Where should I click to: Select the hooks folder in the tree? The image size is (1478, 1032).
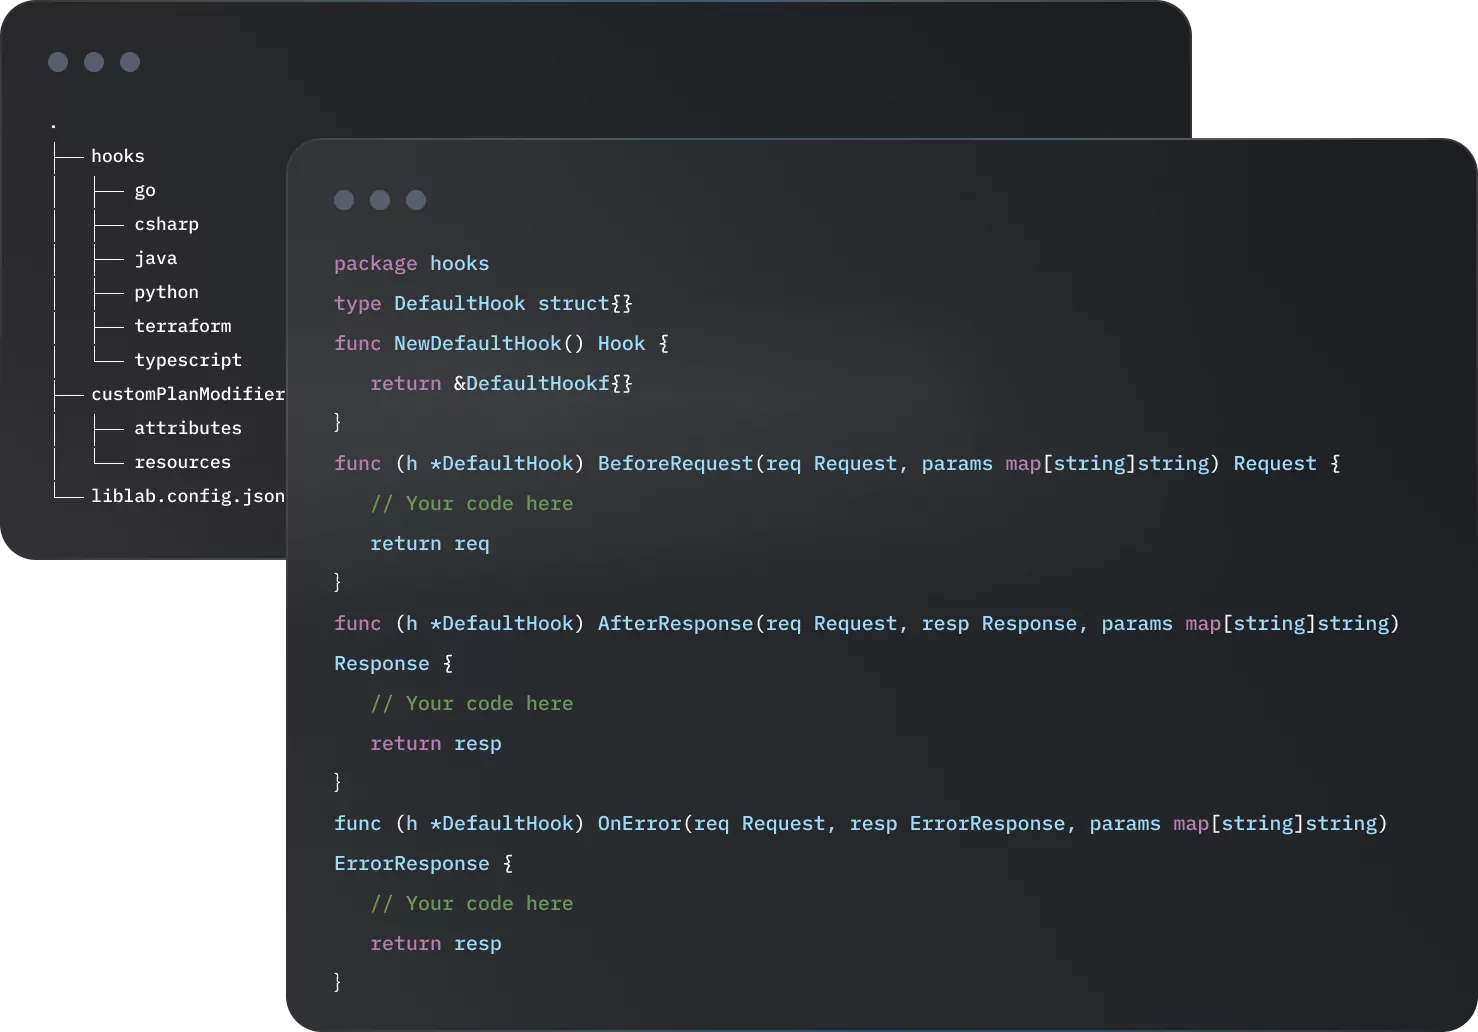click(117, 155)
